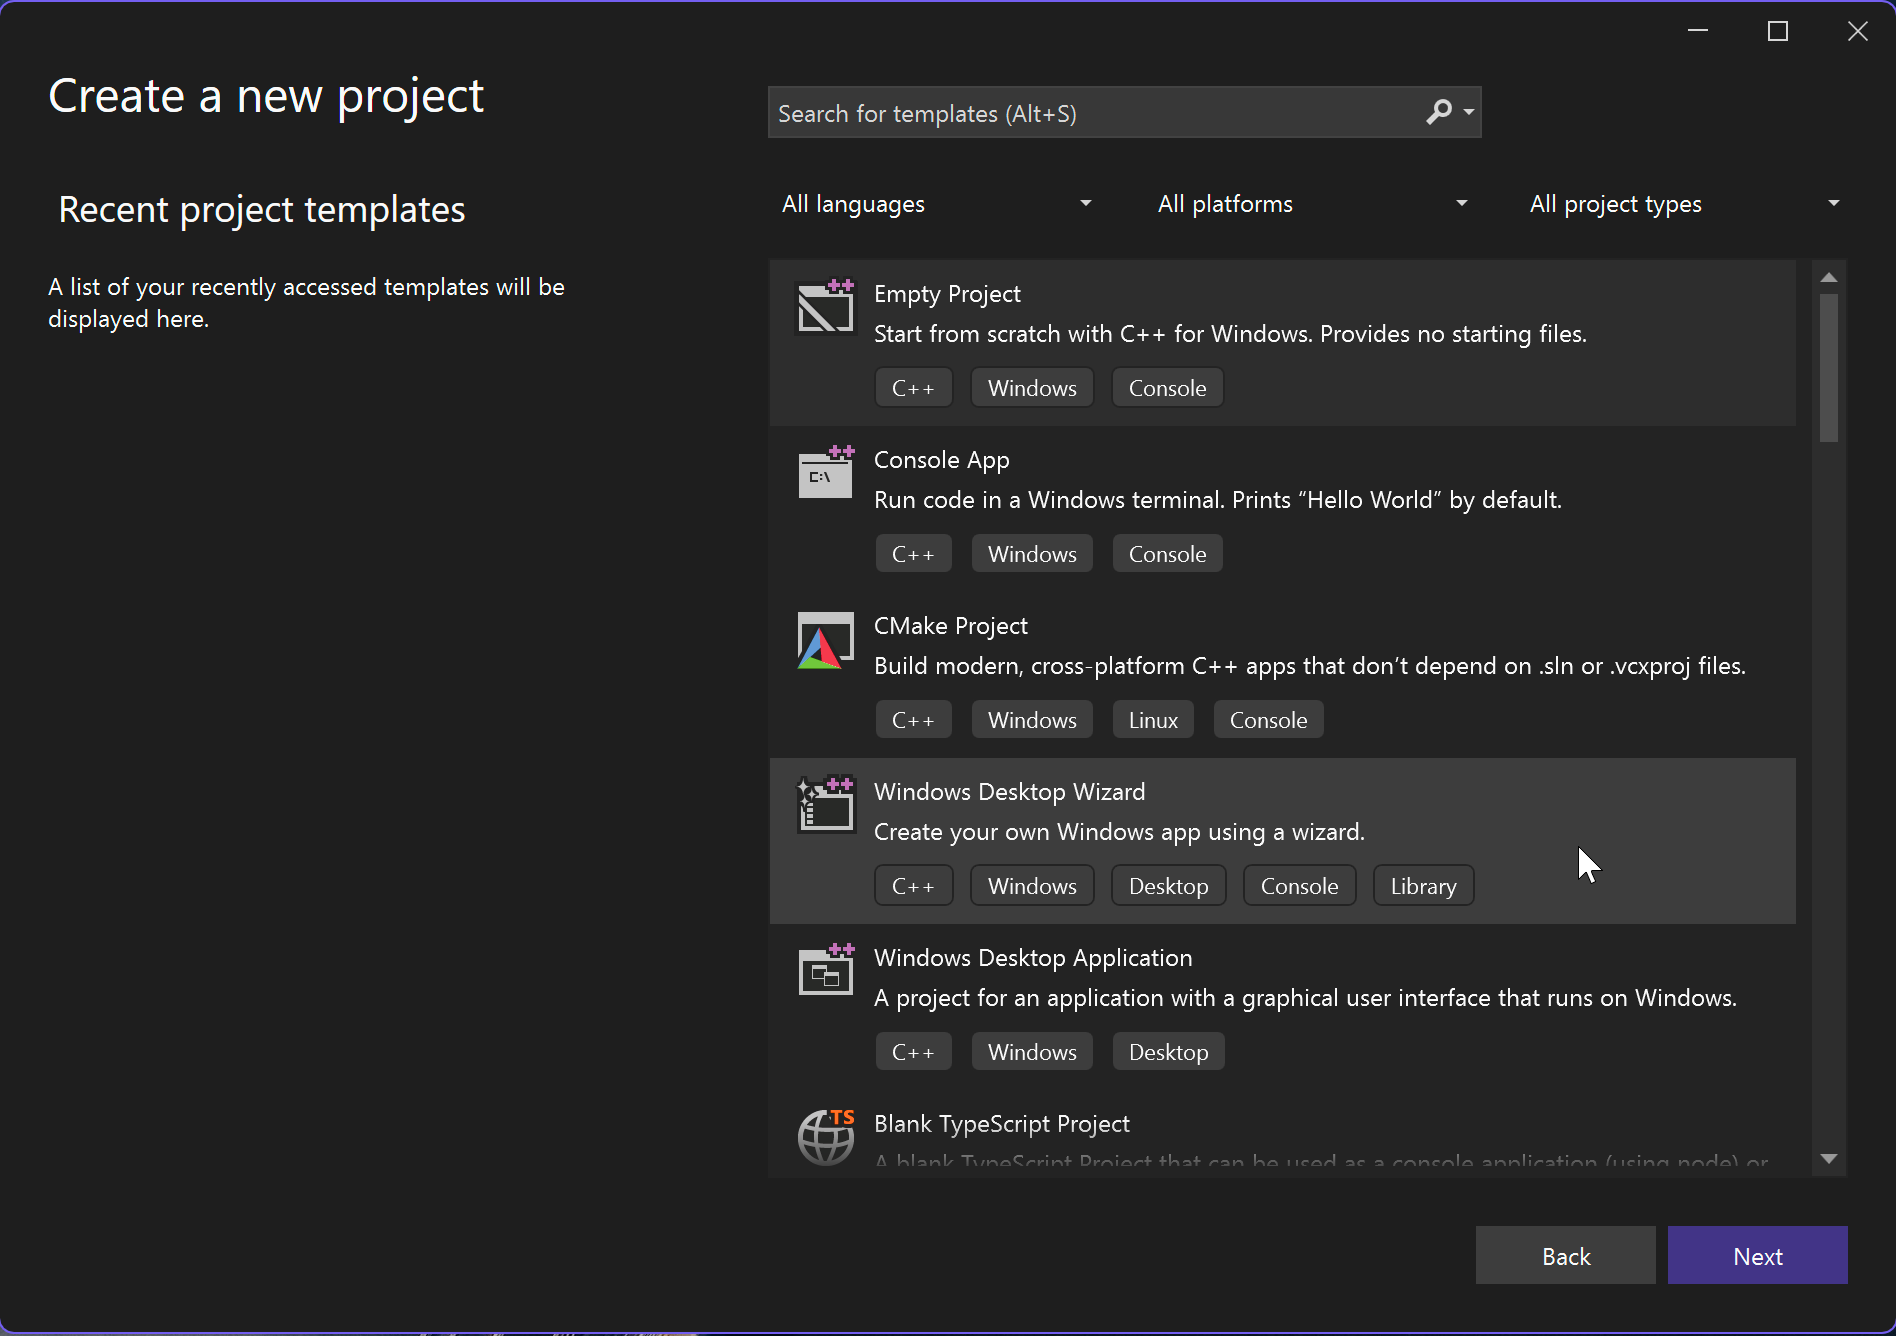Click the Recent project templates heading
This screenshot has width=1896, height=1336.
(262, 210)
